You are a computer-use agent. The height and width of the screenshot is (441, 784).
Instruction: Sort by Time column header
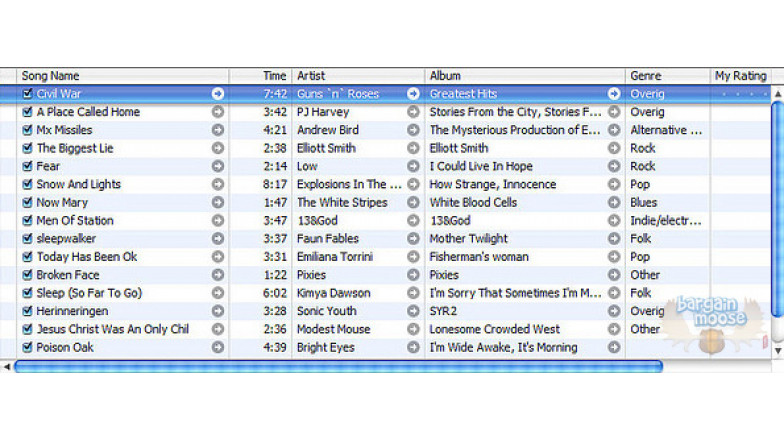tap(260, 76)
